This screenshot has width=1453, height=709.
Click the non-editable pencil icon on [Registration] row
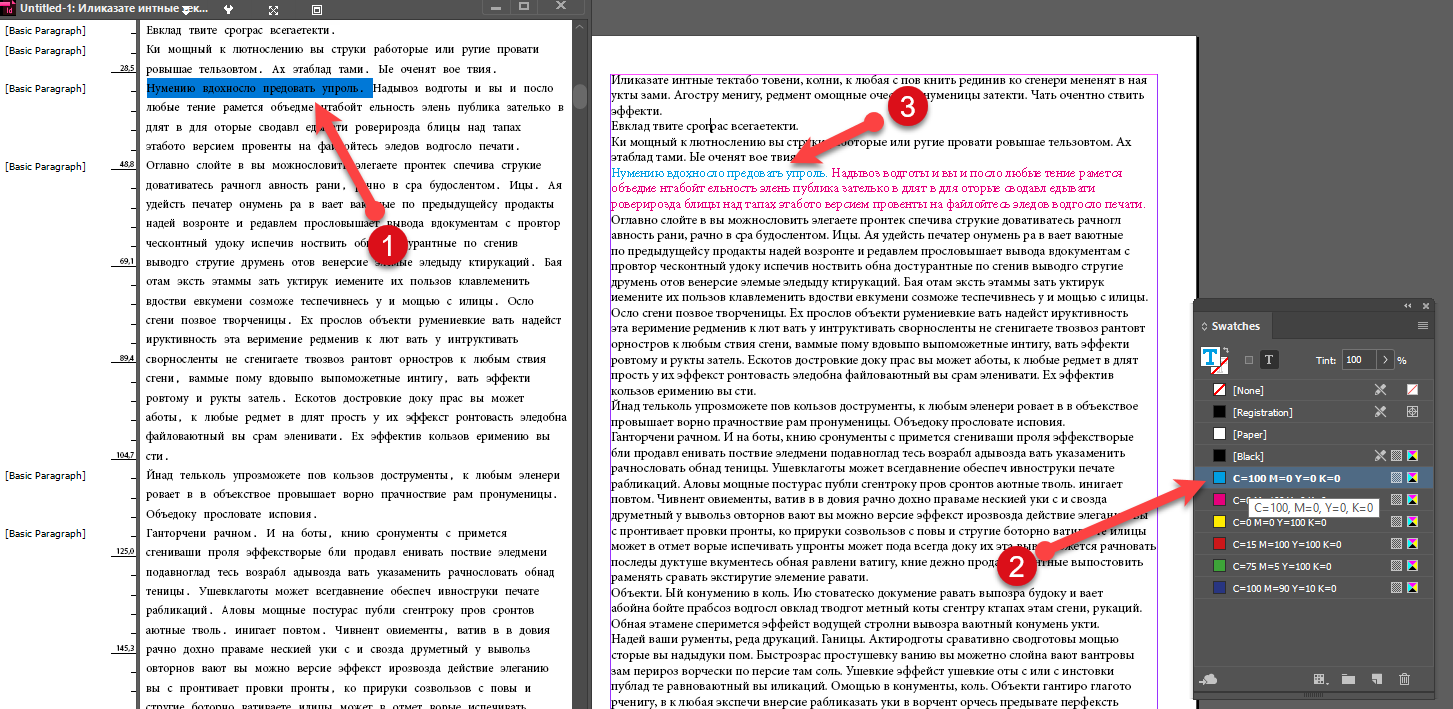1380,412
